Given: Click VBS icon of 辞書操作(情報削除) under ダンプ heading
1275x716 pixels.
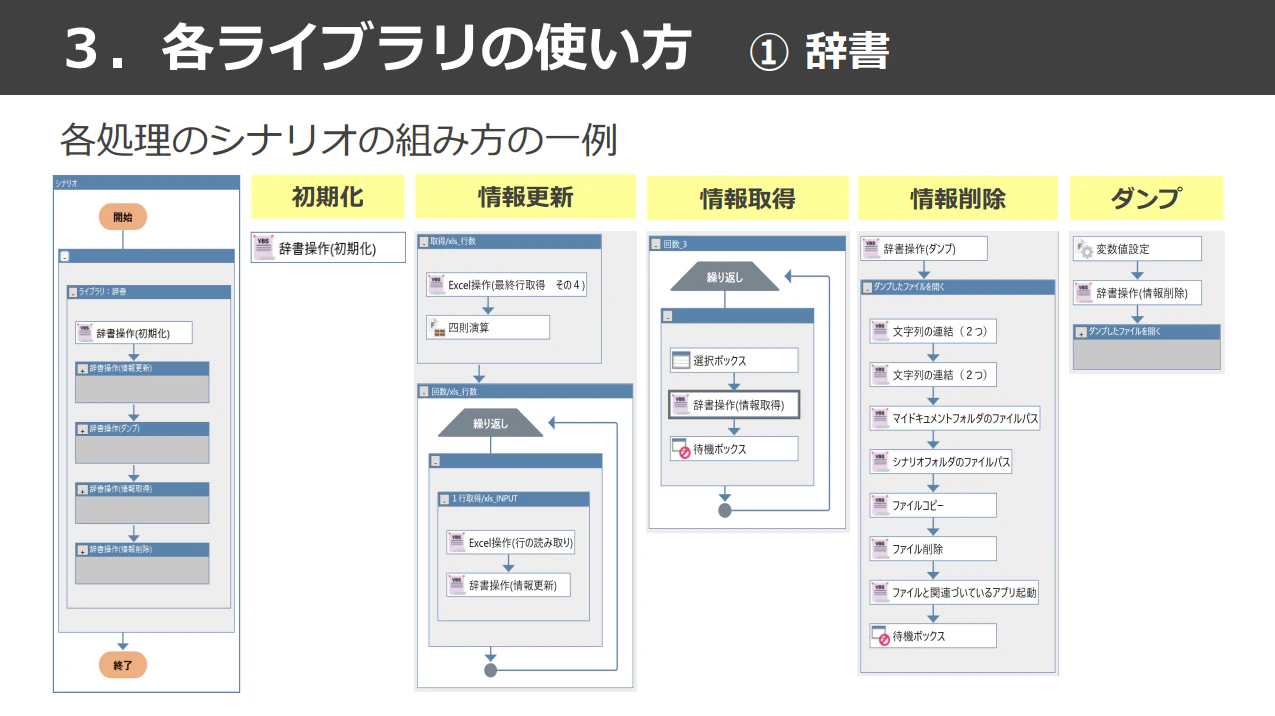Looking at the screenshot, I should pyautogui.click(x=1084, y=292).
